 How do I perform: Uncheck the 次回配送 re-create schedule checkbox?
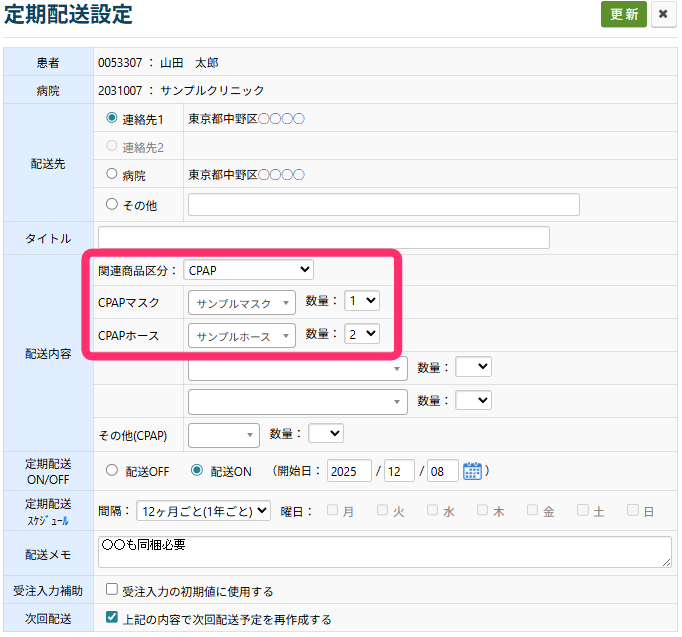[x=112, y=618]
